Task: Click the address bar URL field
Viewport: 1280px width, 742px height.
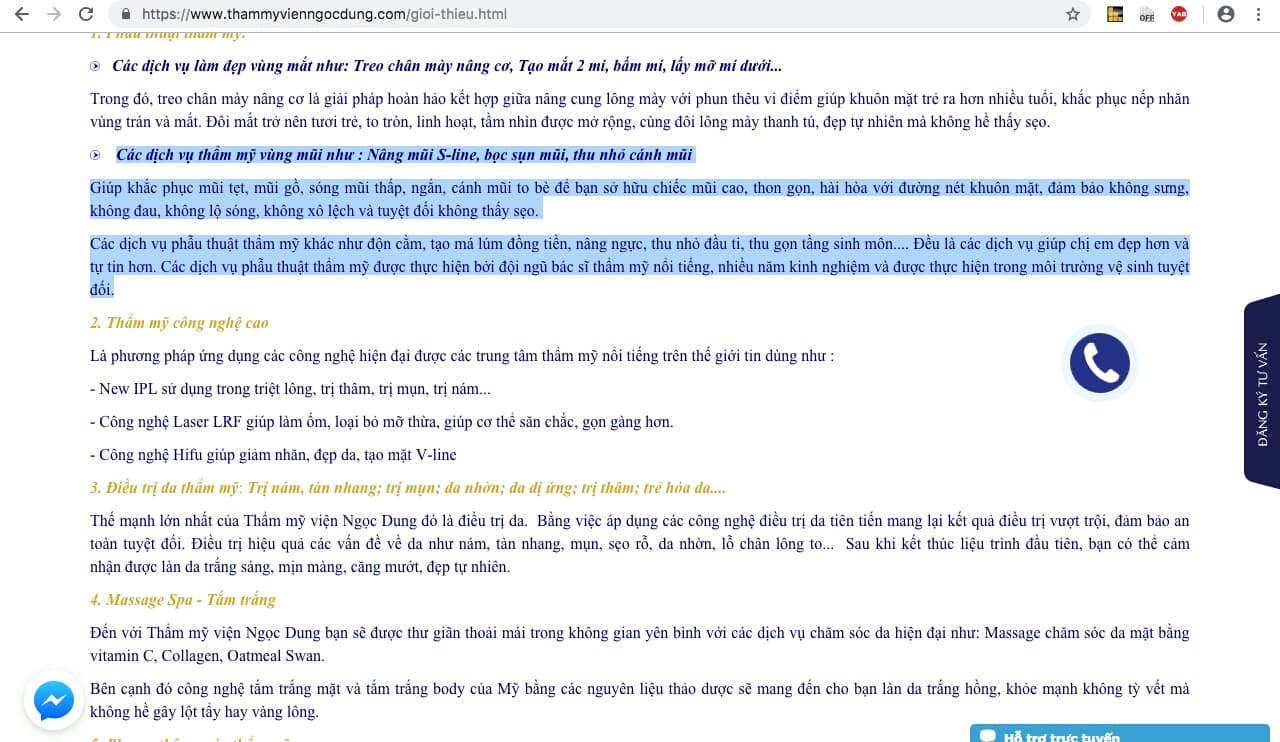Action: (x=600, y=15)
